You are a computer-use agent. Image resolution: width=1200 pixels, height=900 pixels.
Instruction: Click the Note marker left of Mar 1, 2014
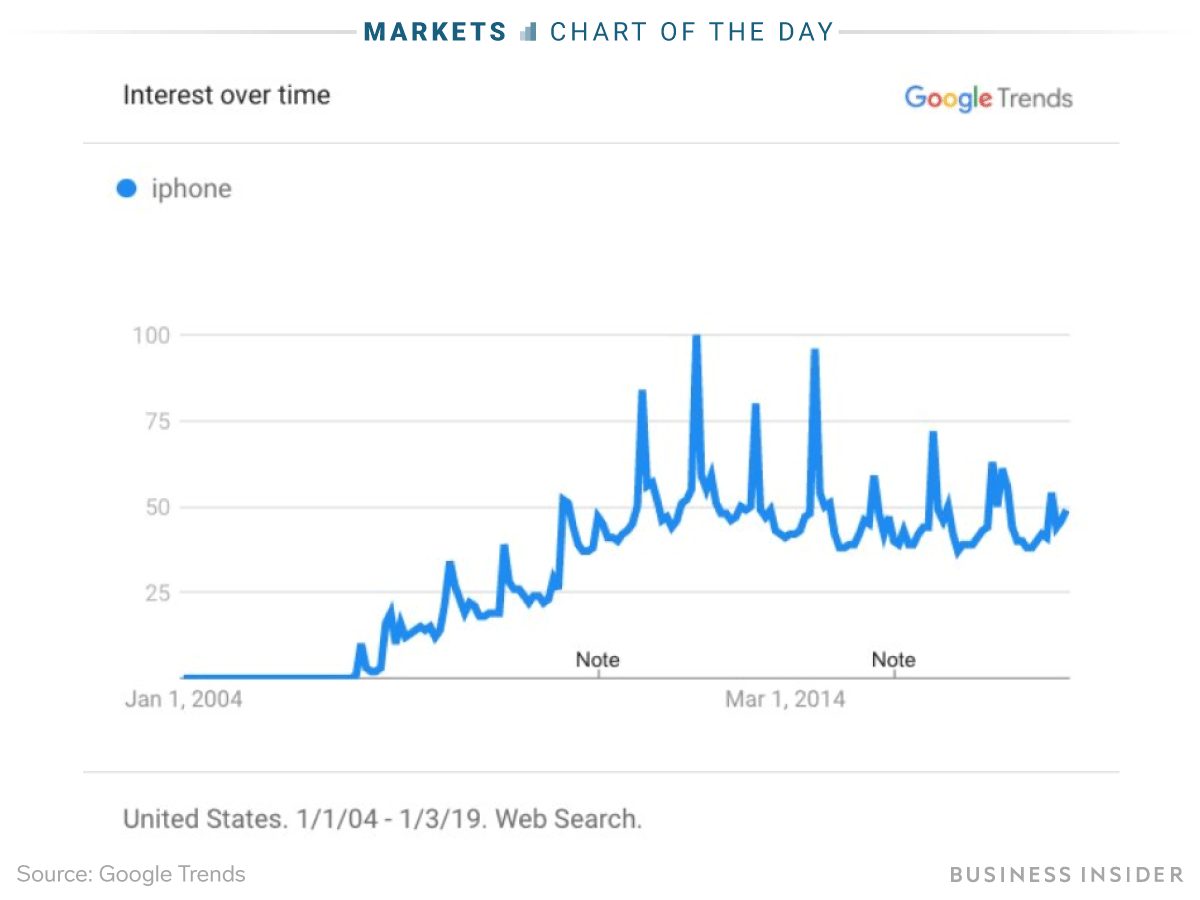point(597,660)
